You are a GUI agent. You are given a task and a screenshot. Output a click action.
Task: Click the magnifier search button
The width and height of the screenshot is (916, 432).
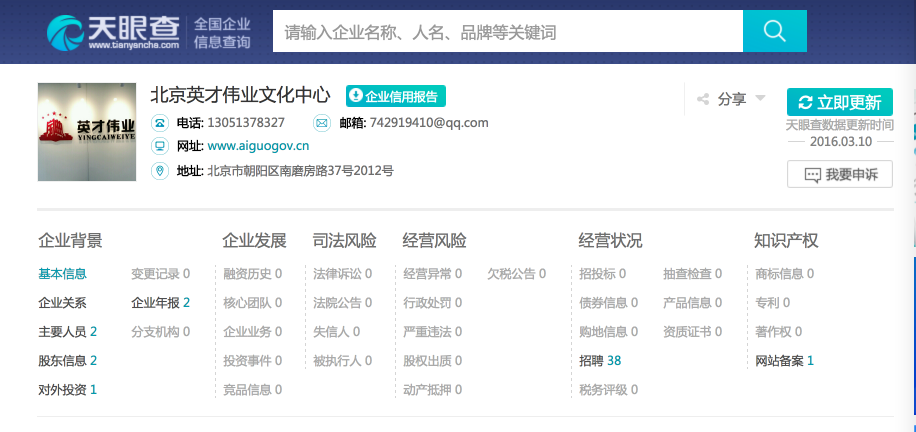tap(775, 31)
